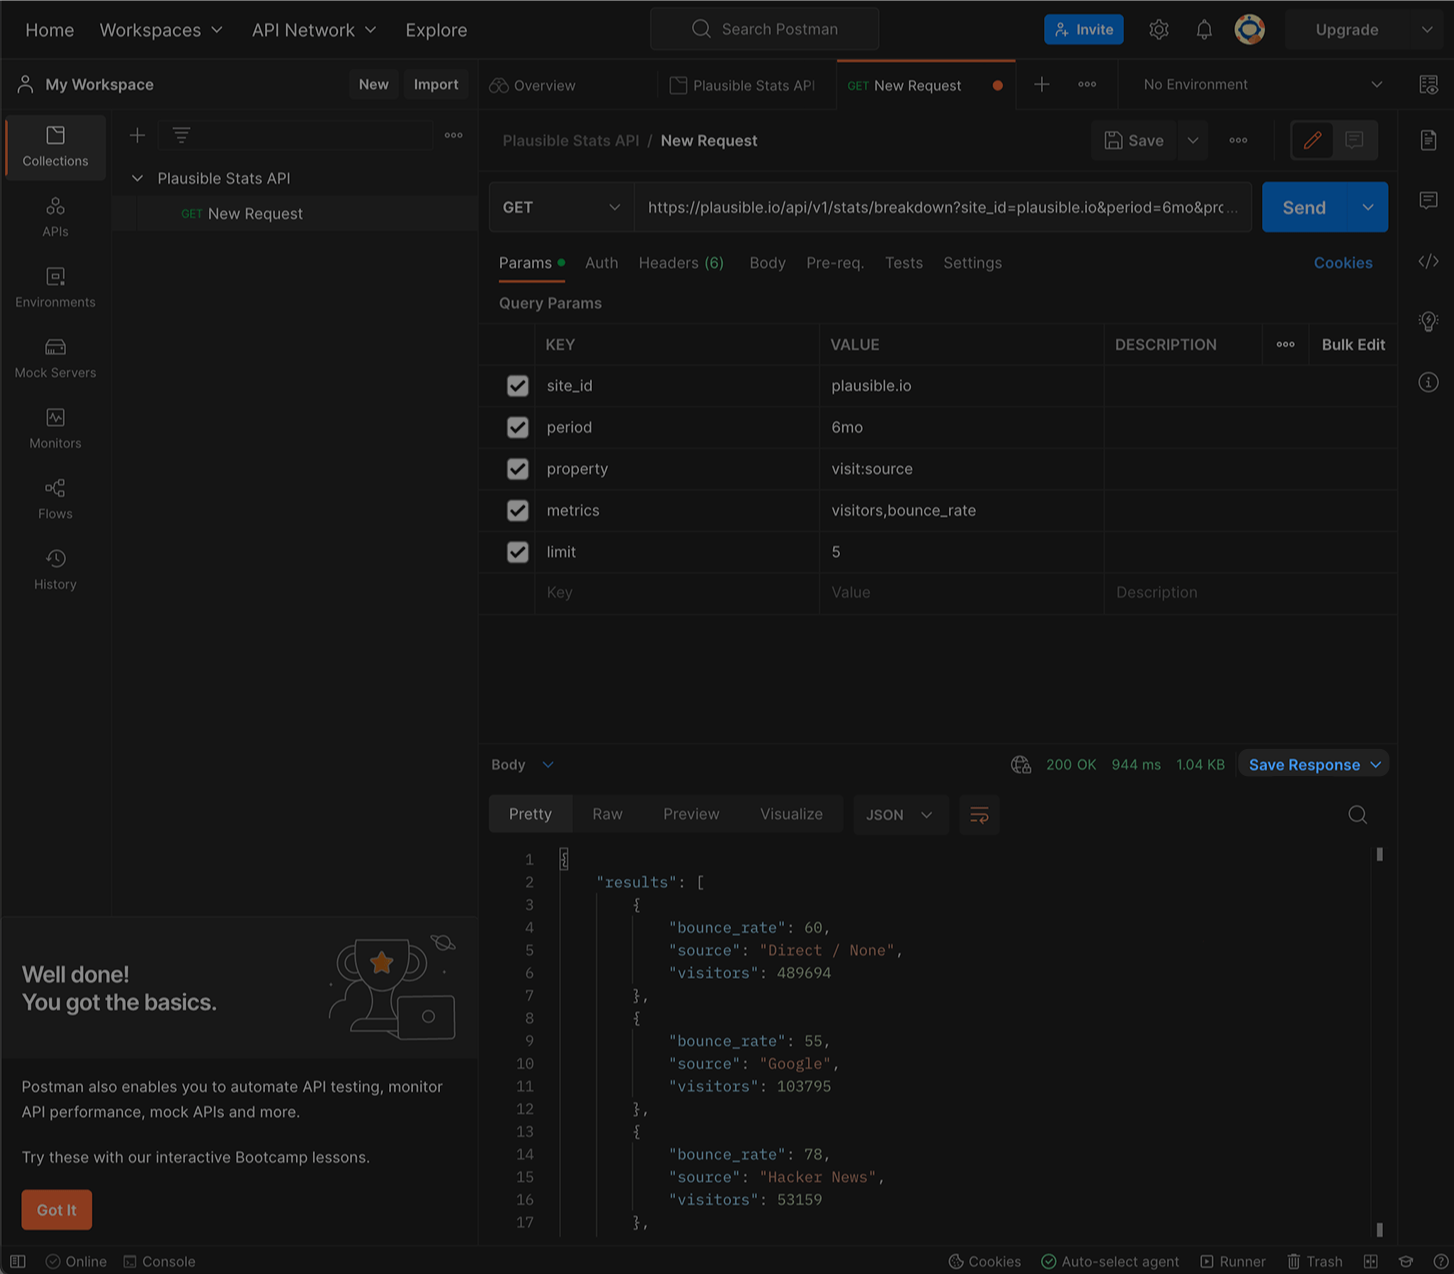Uncheck the site_id parameter
The image size is (1454, 1274).
pyautogui.click(x=517, y=386)
